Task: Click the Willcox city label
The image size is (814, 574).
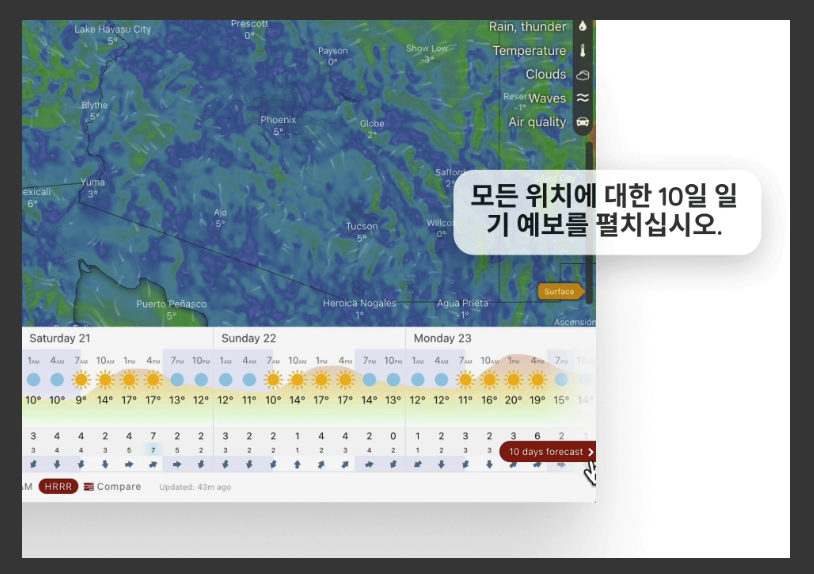Action: pyautogui.click(x=441, y=223)
